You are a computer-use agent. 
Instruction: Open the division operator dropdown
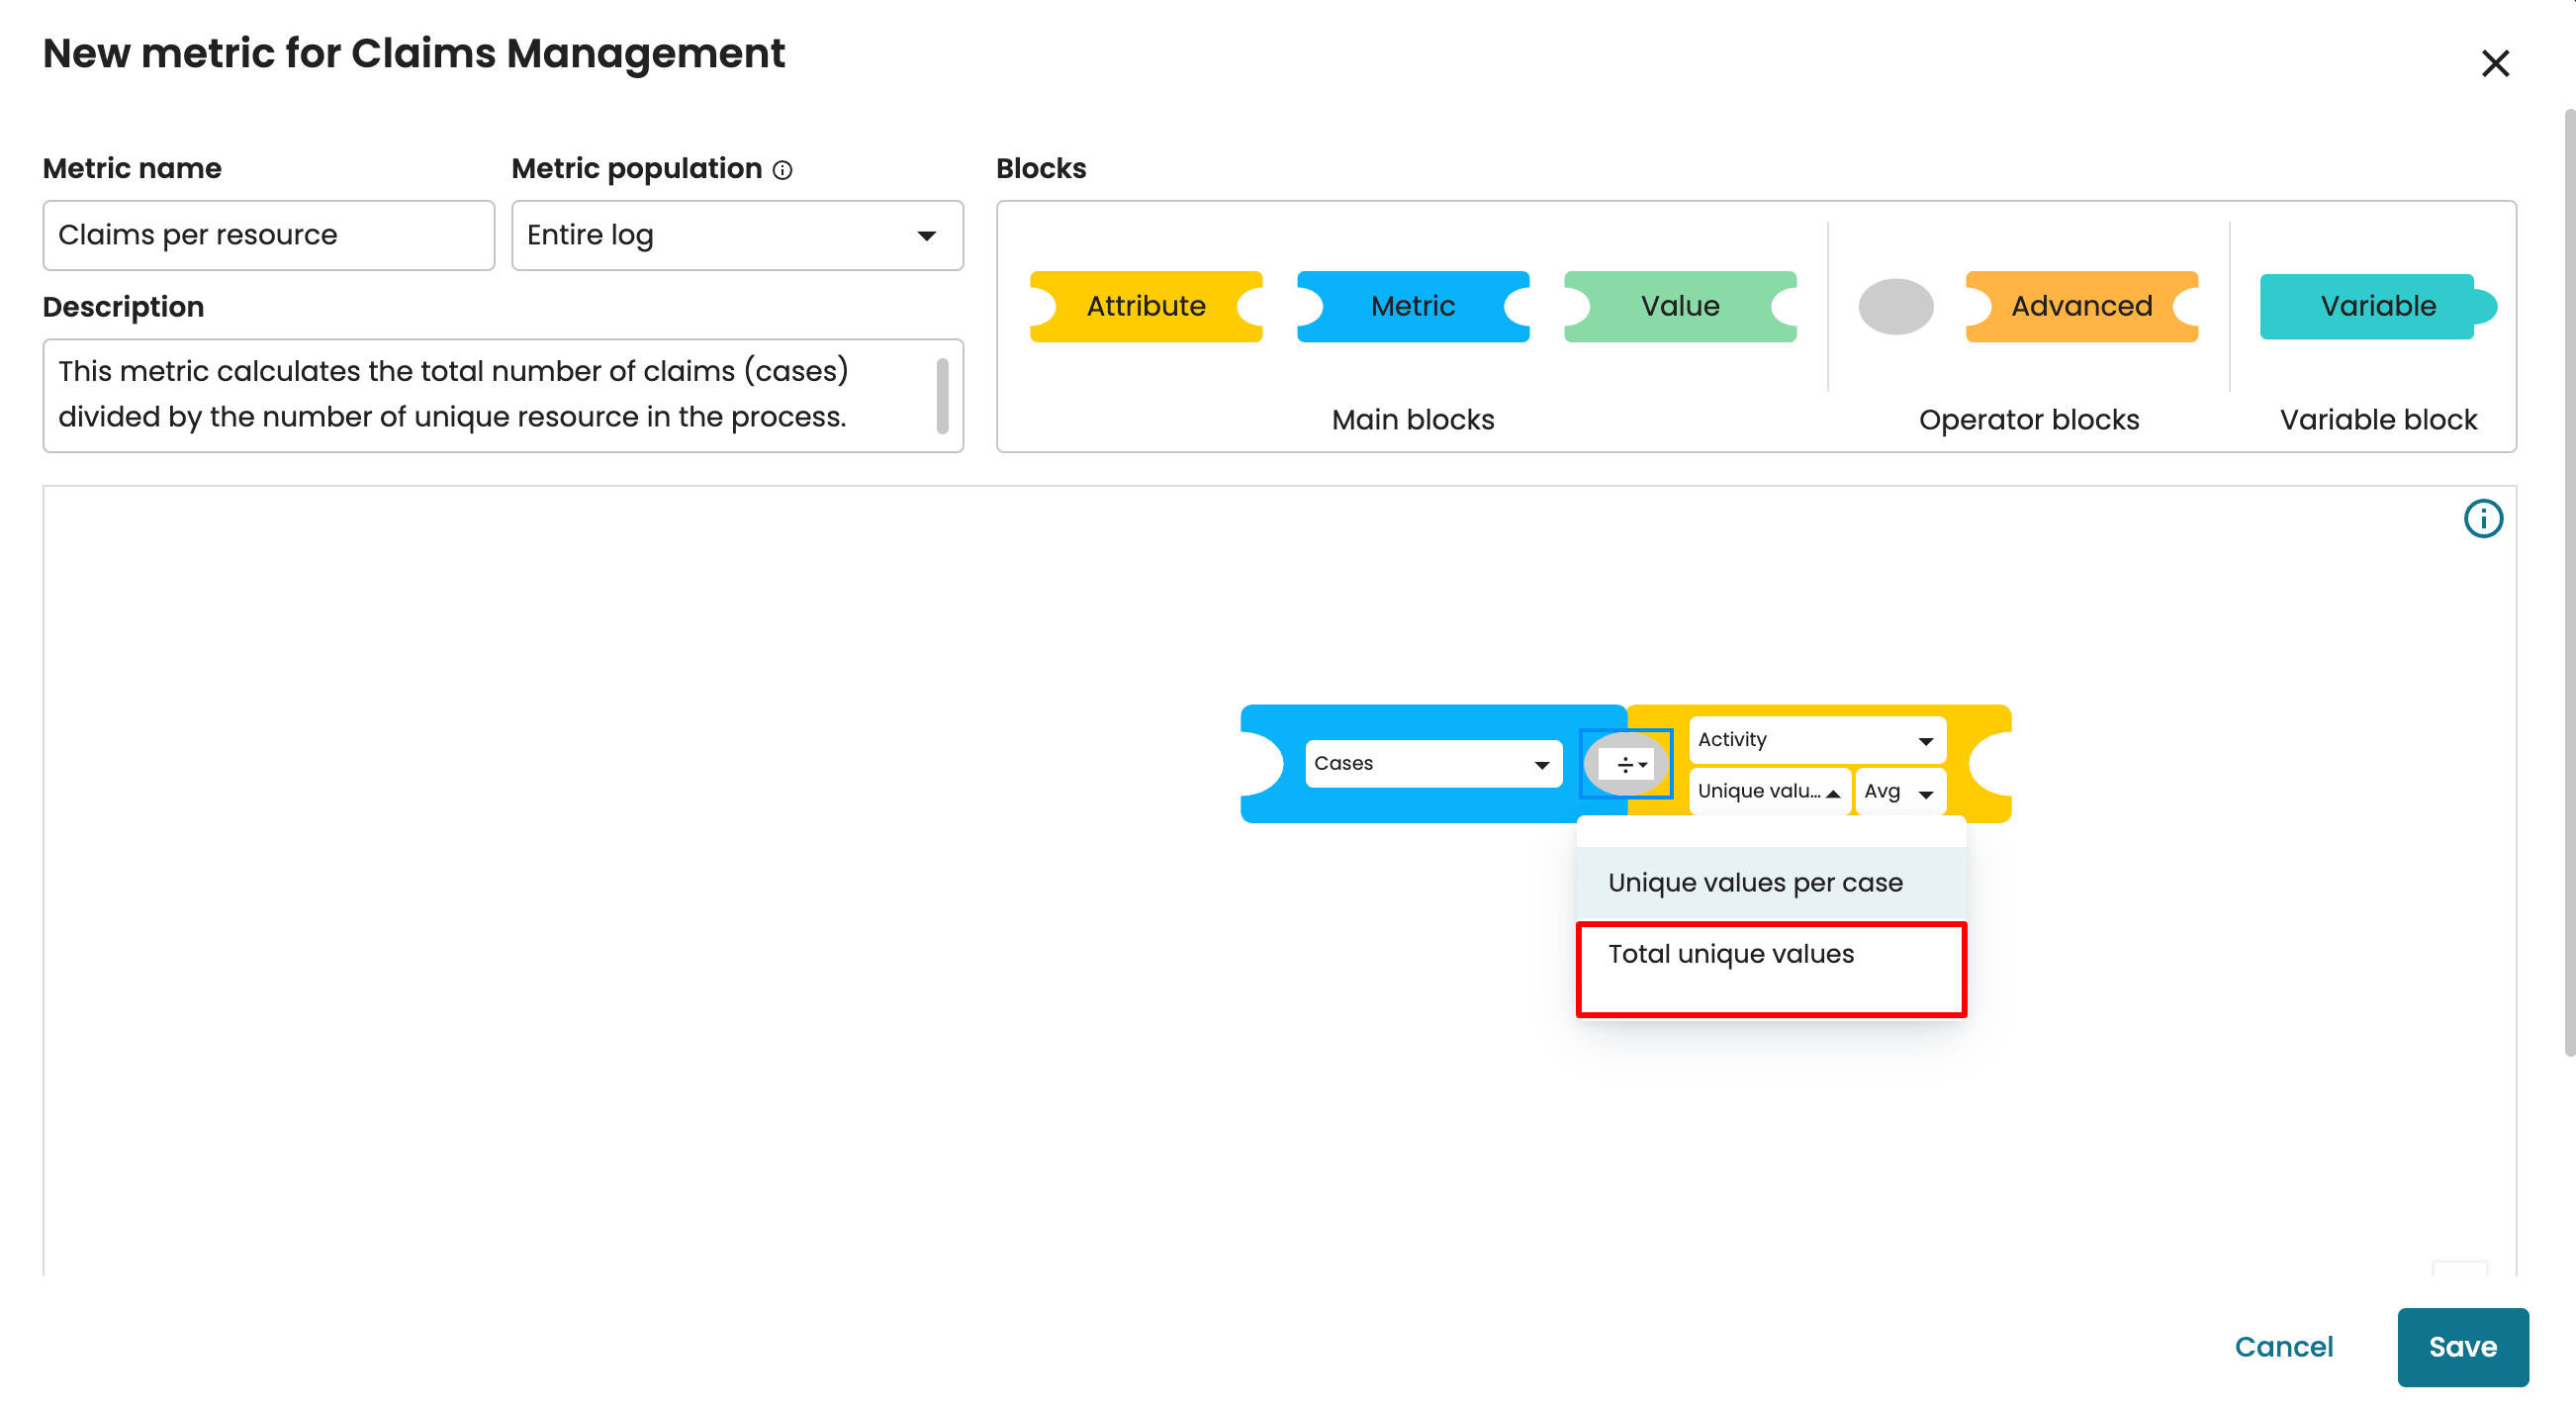click(x=1630, y=765)
